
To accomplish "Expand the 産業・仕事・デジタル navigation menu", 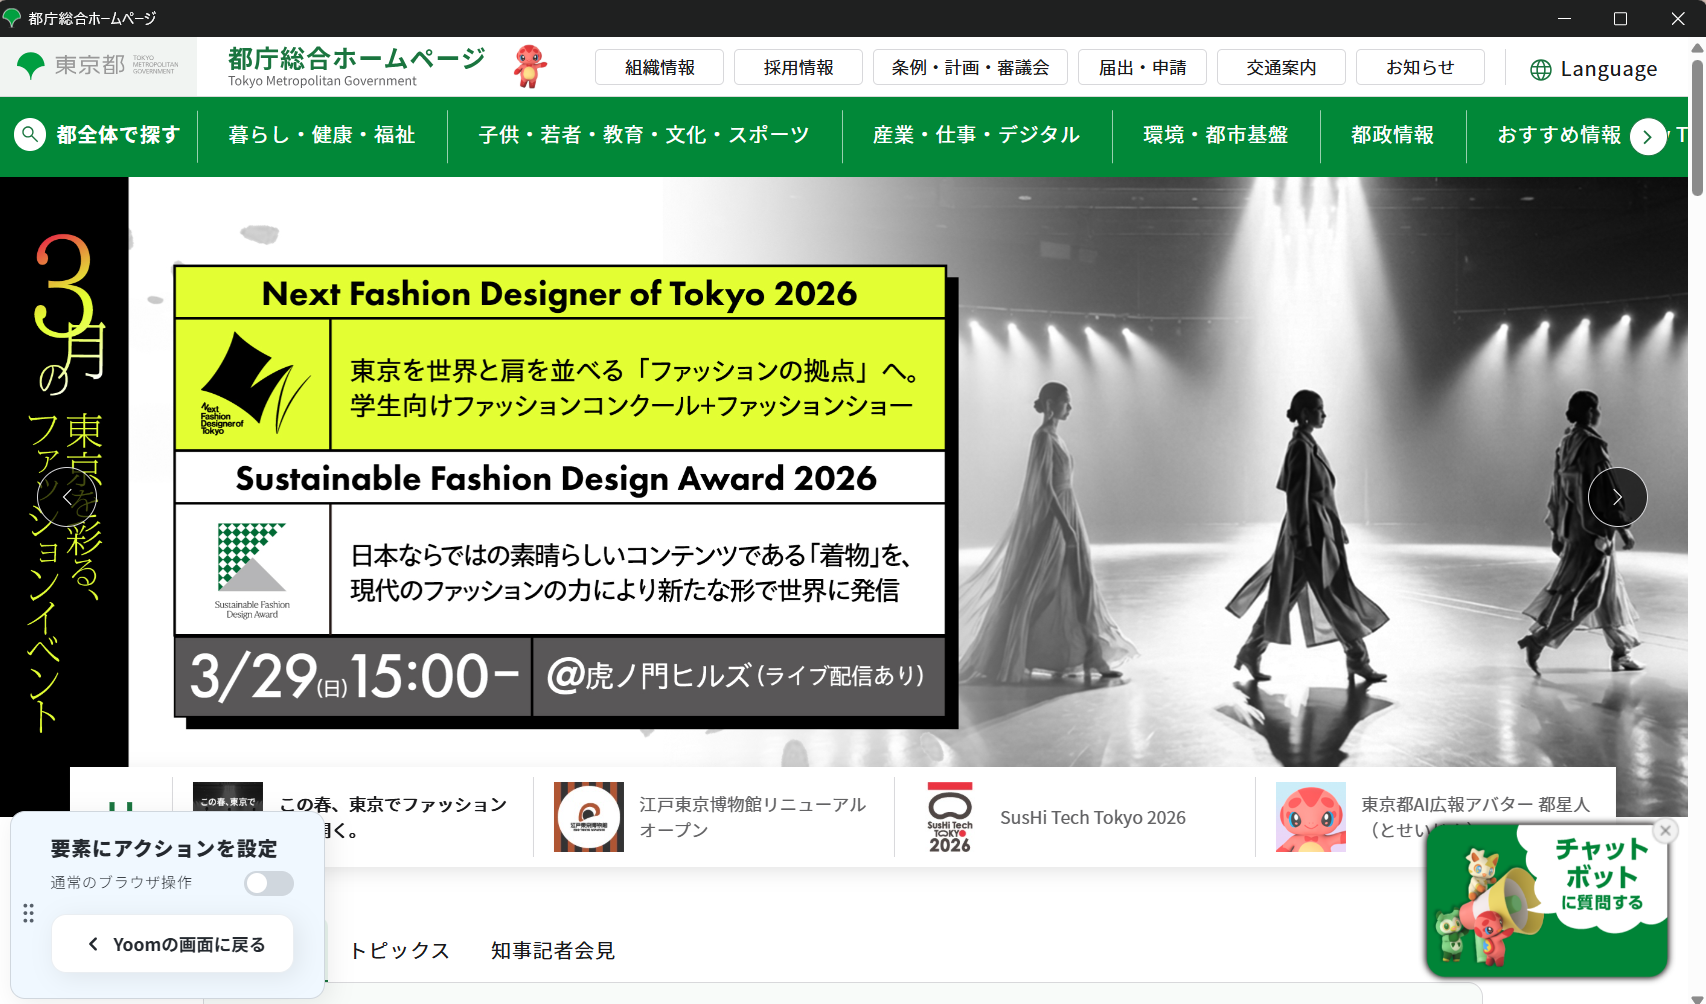I will tap(976, 135).
